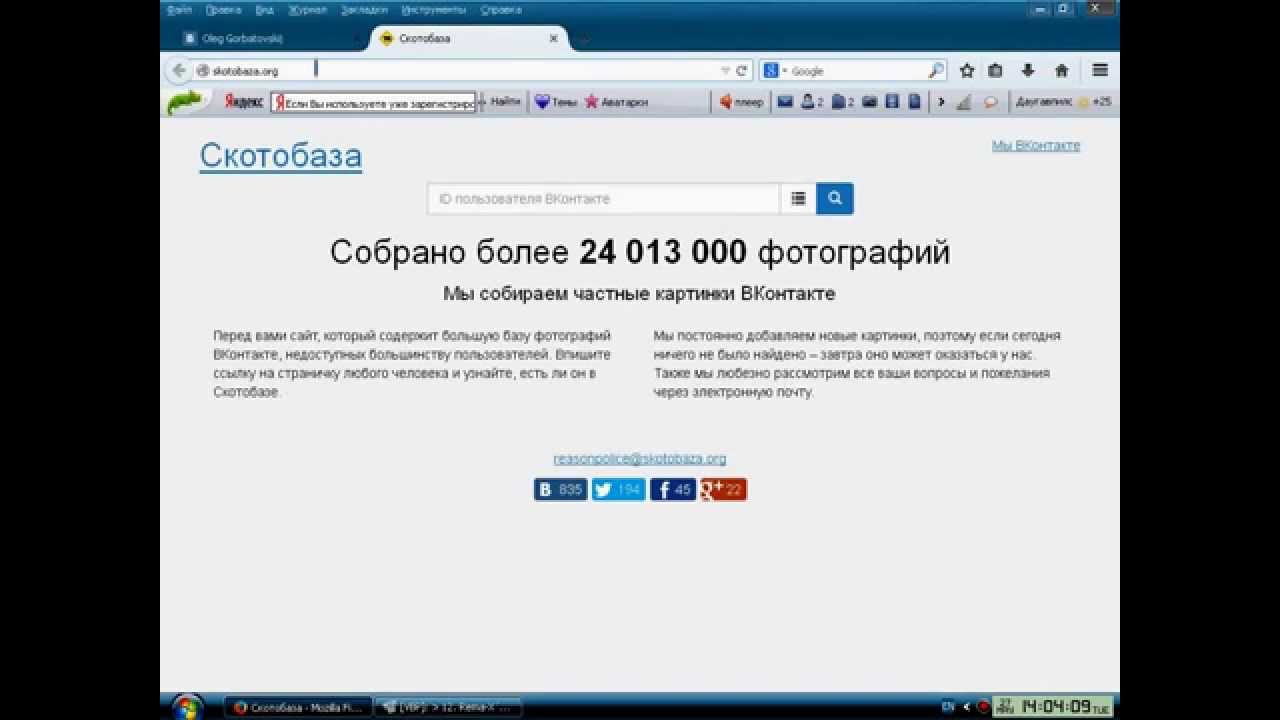Click the EN language indicator in tray
Viewport: 1280px width, 720px height.
[x=948, y=707]
